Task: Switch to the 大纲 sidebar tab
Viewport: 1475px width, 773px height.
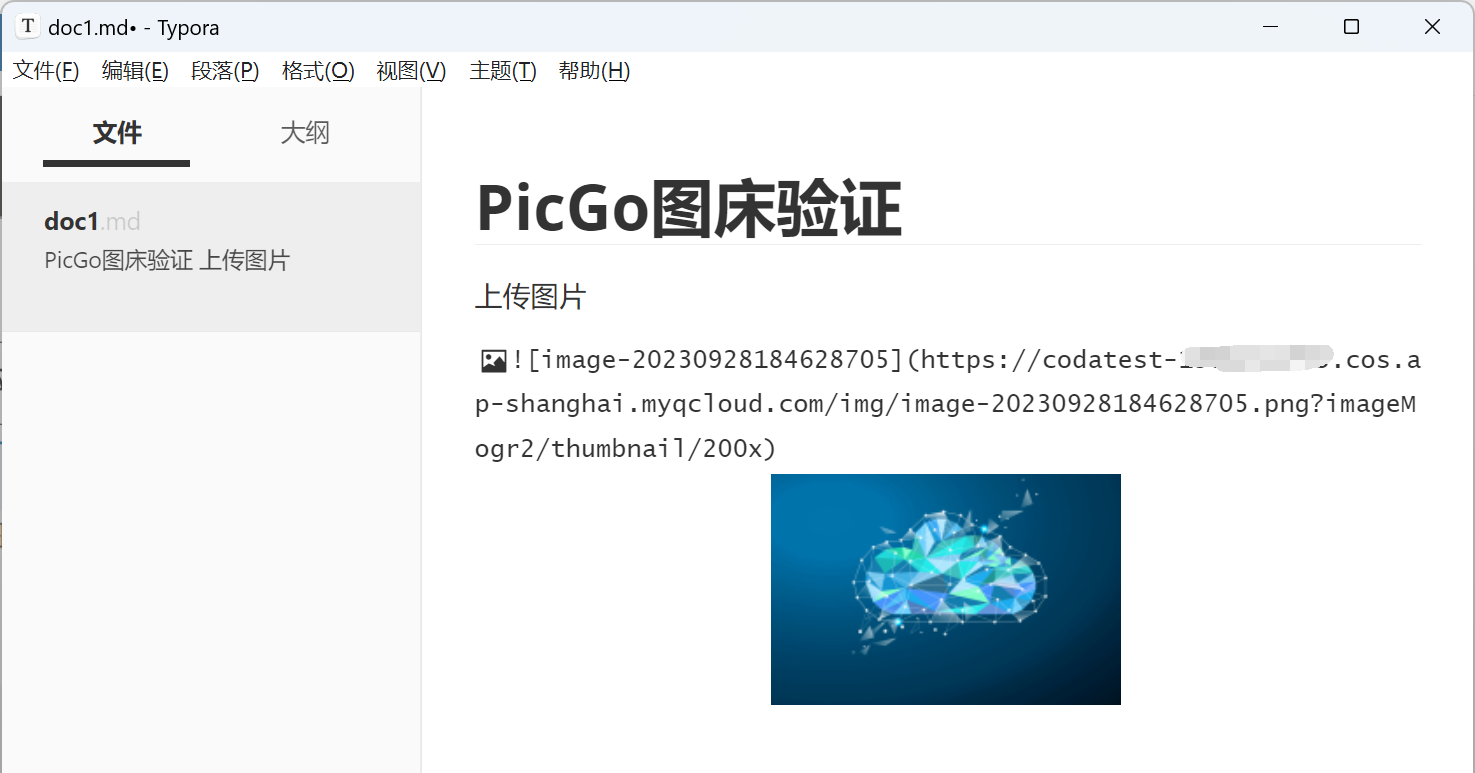Action: tap(305, 133)
